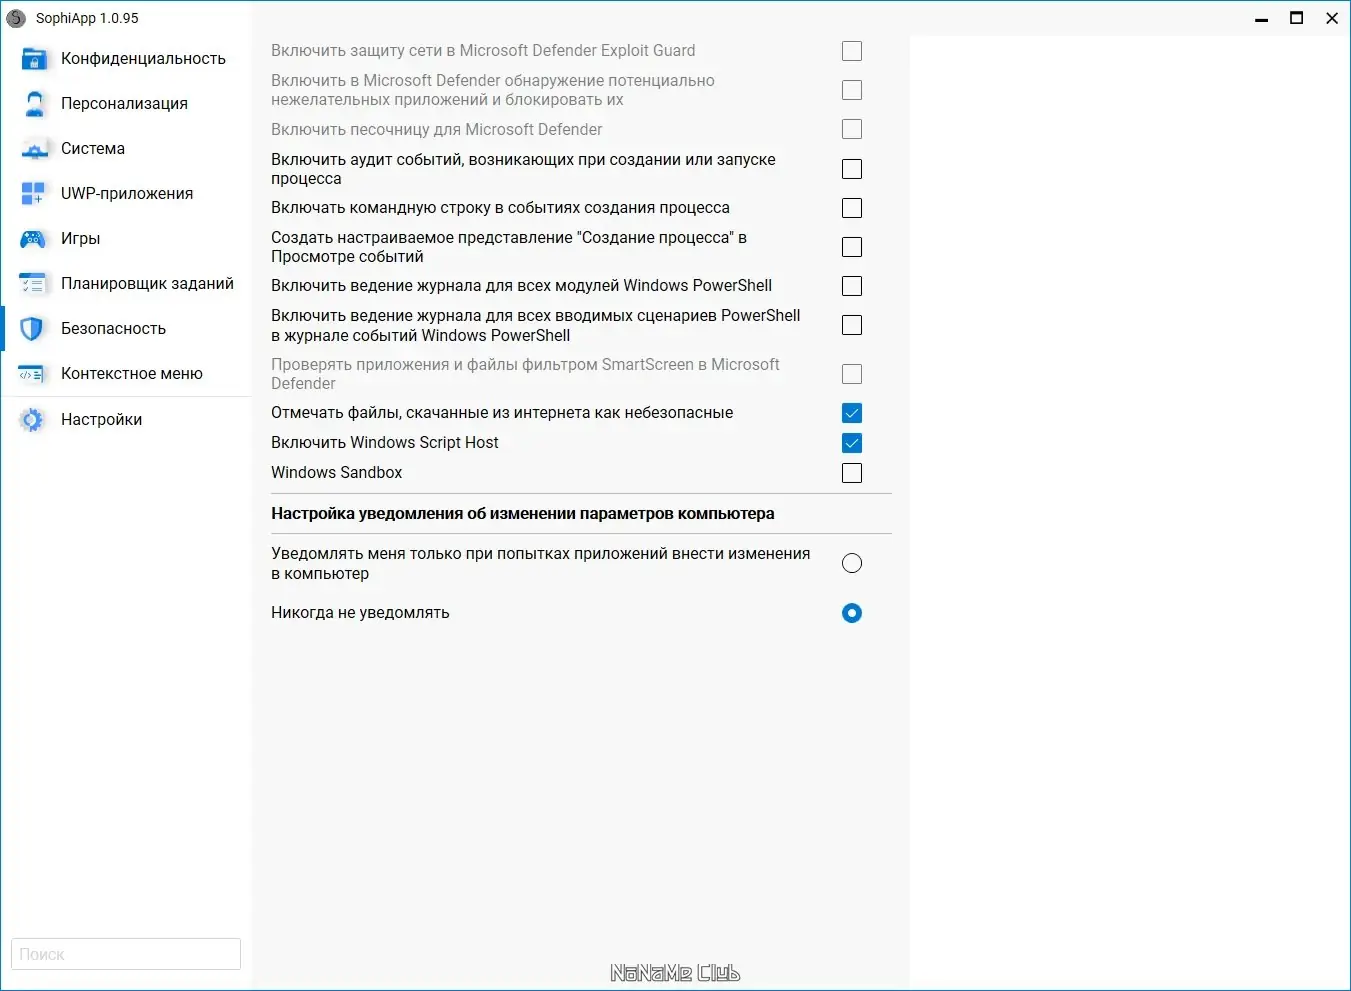
Task: Click the Настройки gear icon
Action: 34,420
